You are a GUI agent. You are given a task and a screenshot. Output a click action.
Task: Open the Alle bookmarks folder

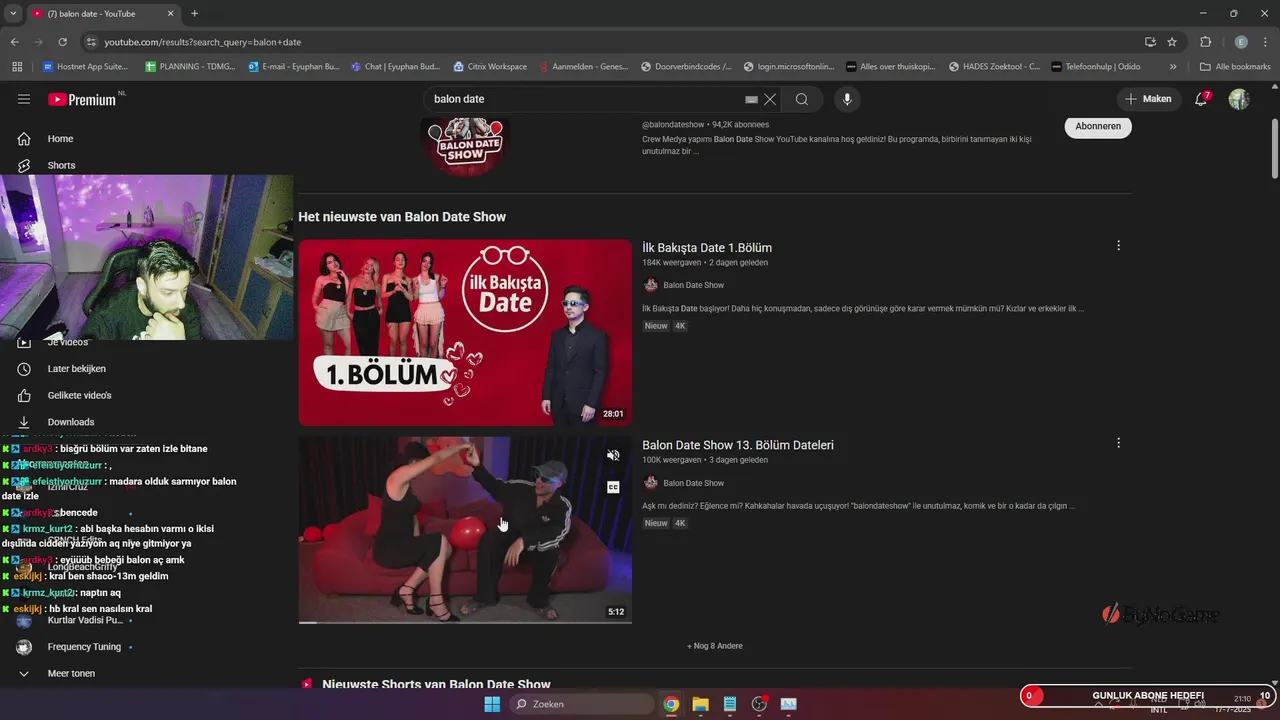[1235, 67]
